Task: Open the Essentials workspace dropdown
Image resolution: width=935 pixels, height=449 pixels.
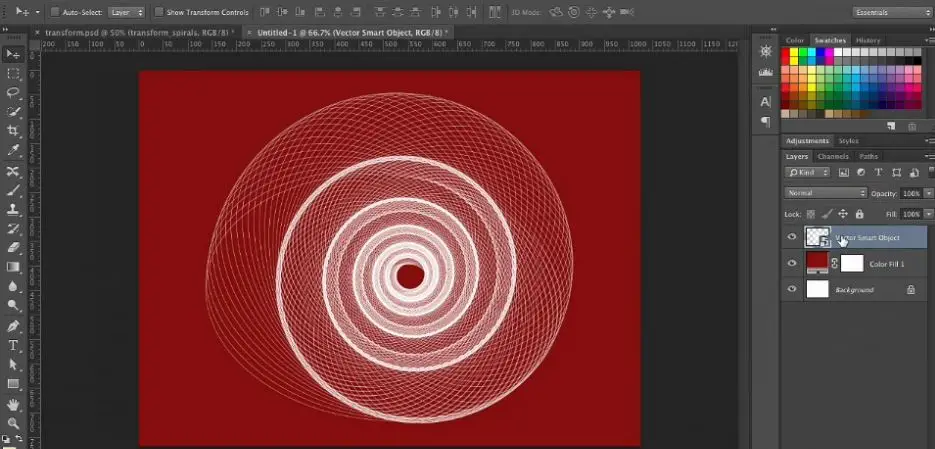Action: (x=890, y=12)
